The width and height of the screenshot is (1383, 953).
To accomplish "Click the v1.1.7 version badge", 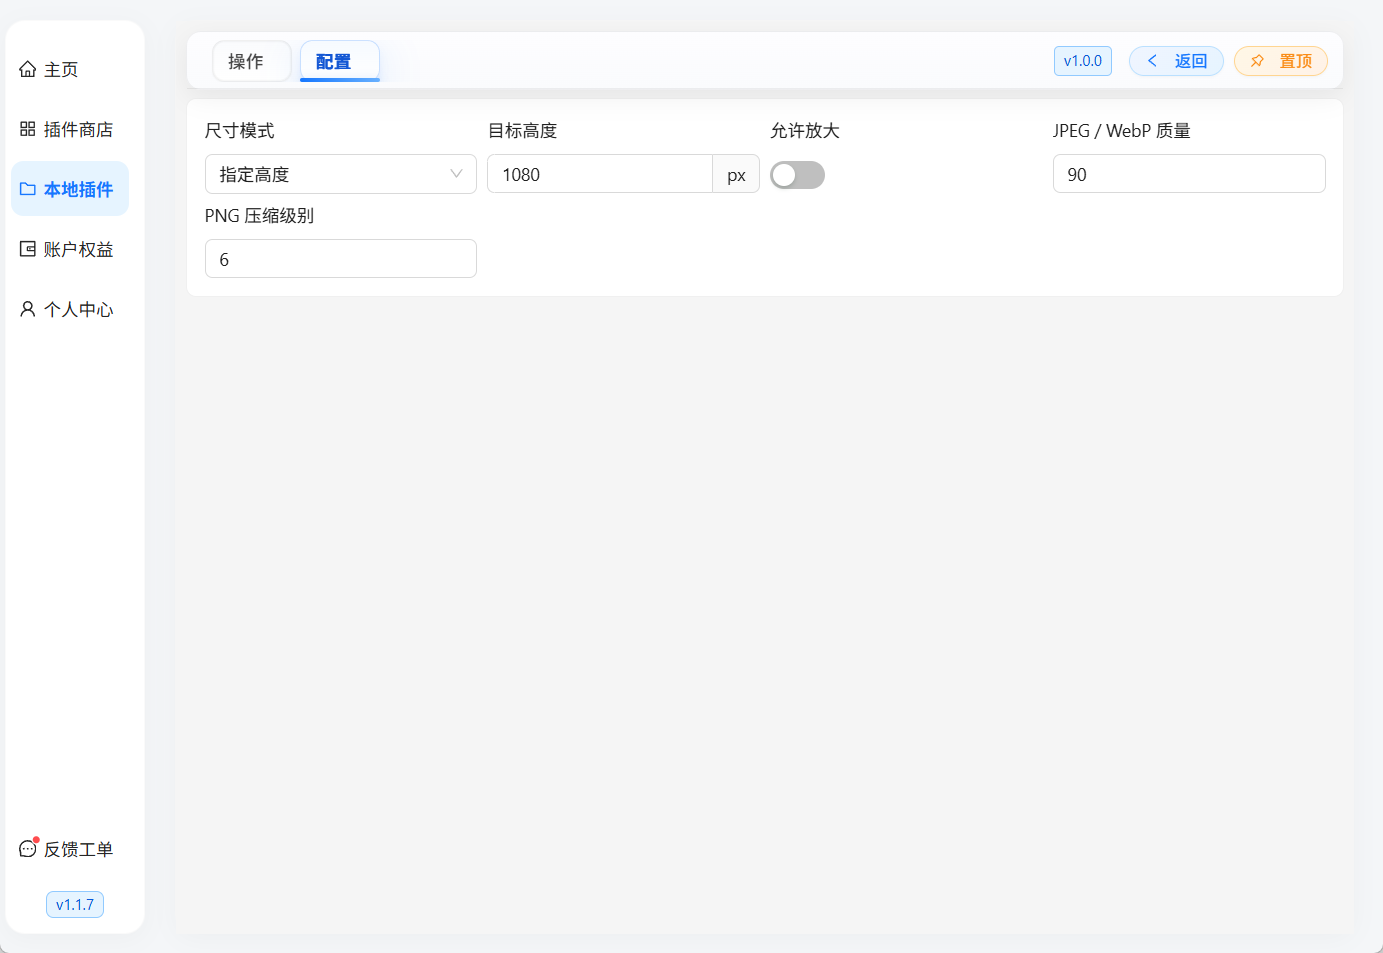I will pos(75,905).
